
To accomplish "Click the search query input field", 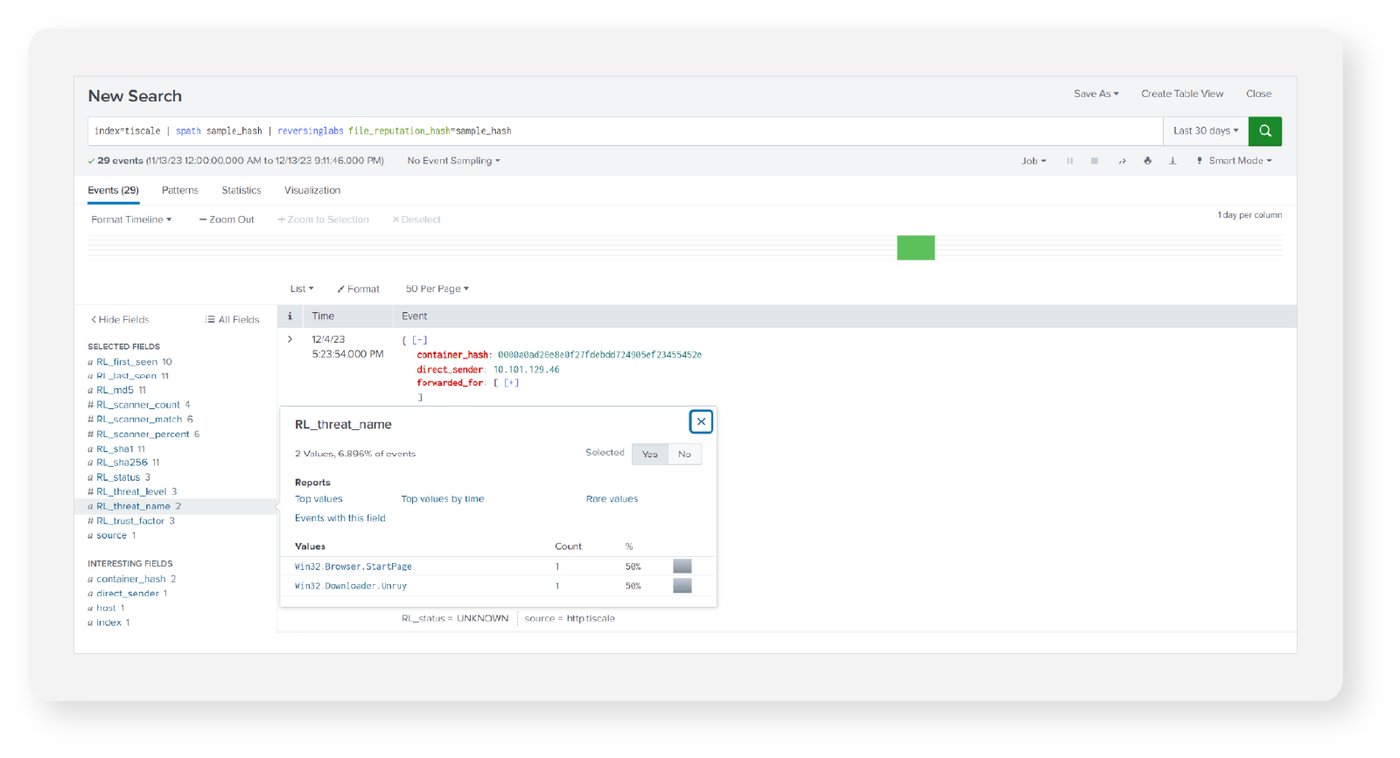I will tap(625, 131).
